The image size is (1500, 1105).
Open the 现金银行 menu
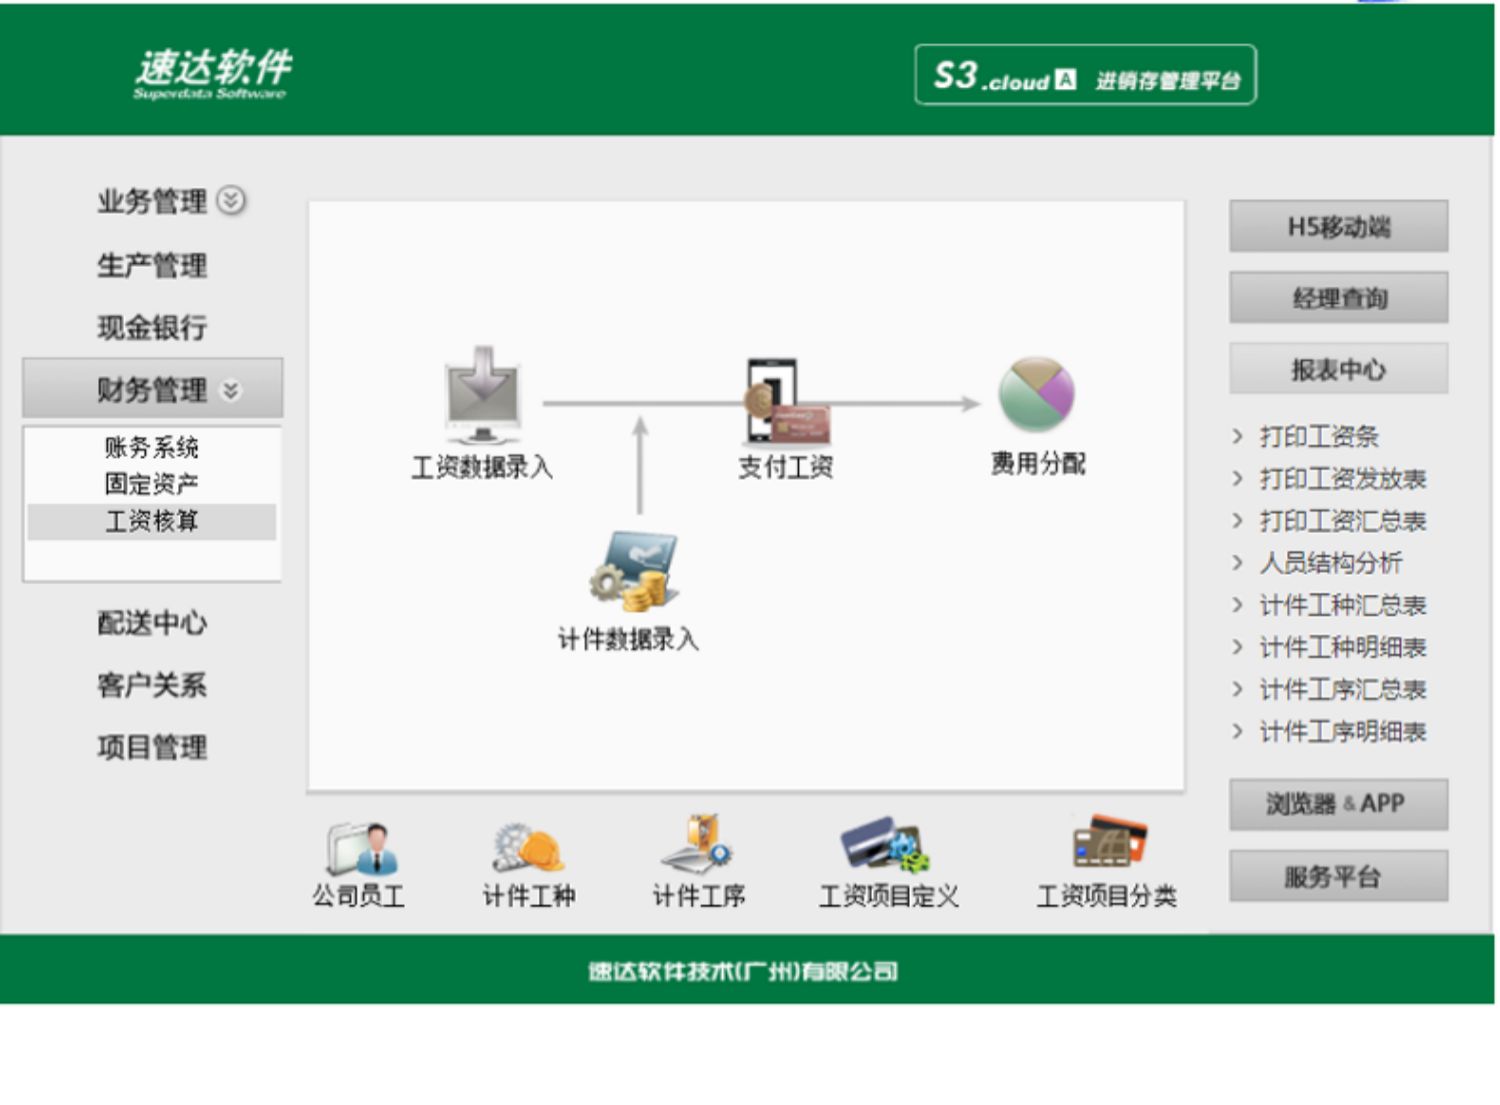coord(152,327)
